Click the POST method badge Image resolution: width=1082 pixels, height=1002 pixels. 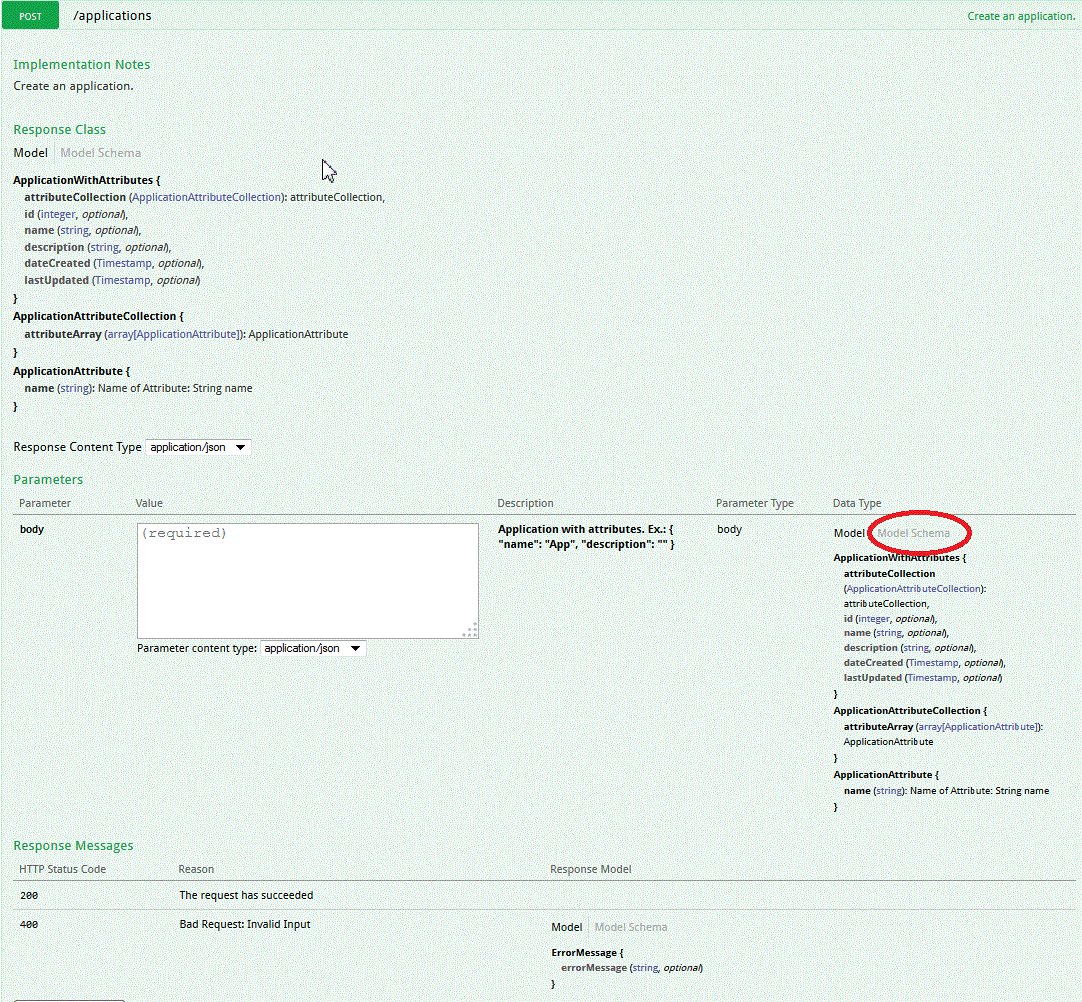click(29, 15)
